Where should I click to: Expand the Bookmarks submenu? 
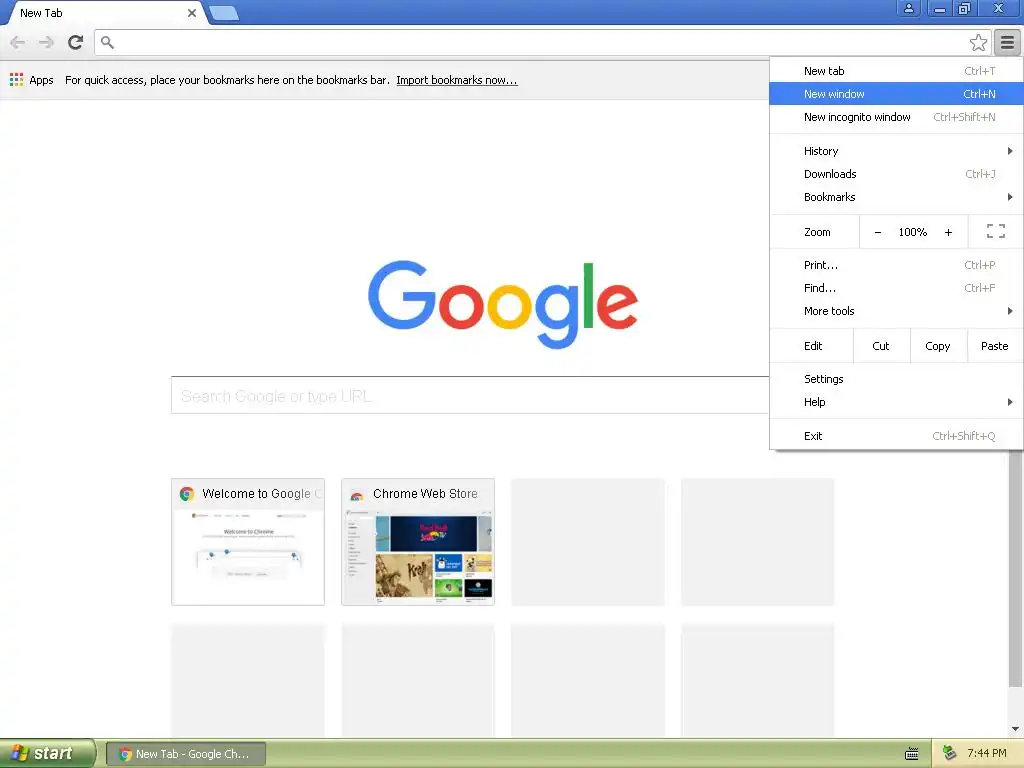pyautogui.click(x=896, y=197)
